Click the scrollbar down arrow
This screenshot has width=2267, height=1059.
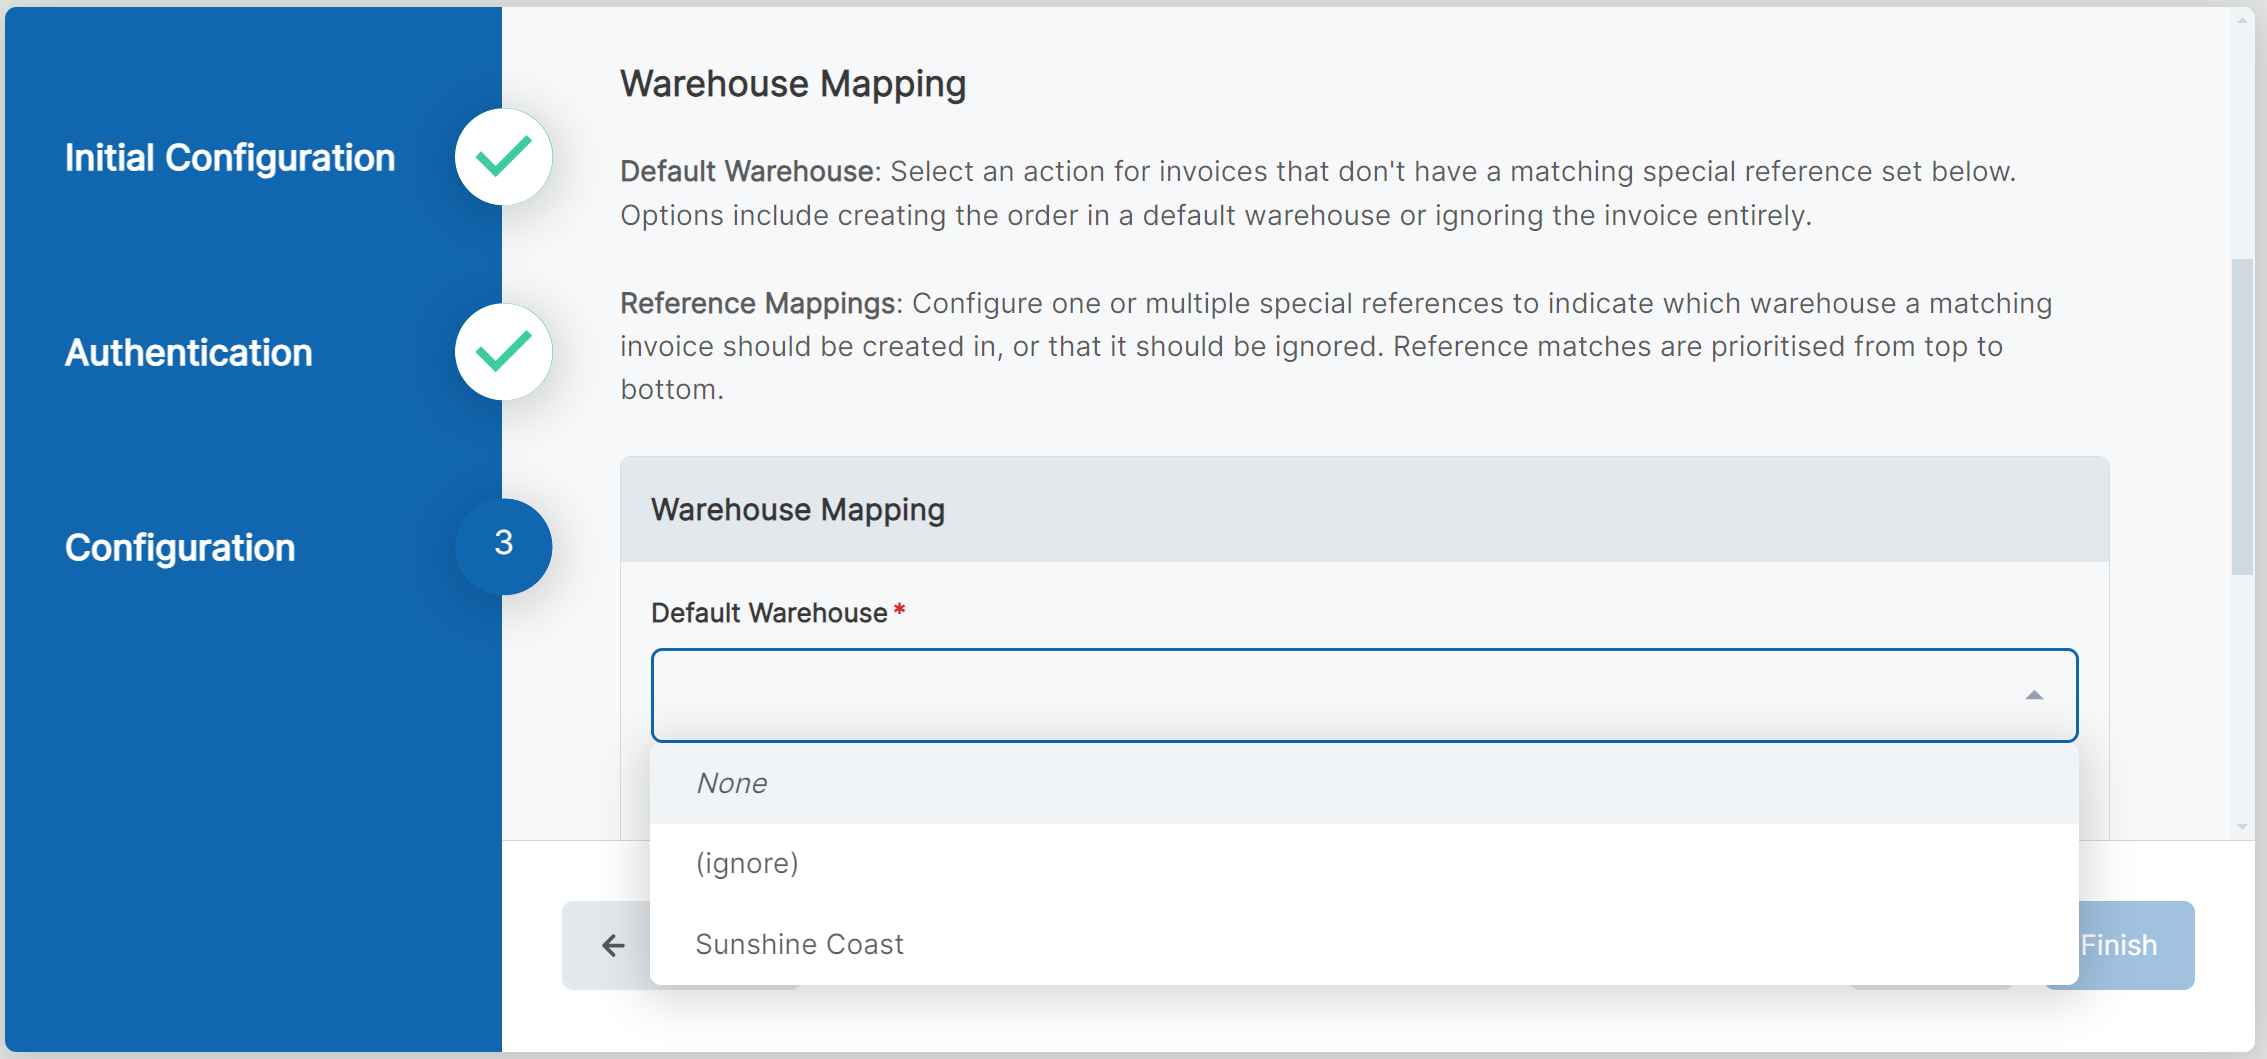pyautogui.click(x=2242, y=827)
